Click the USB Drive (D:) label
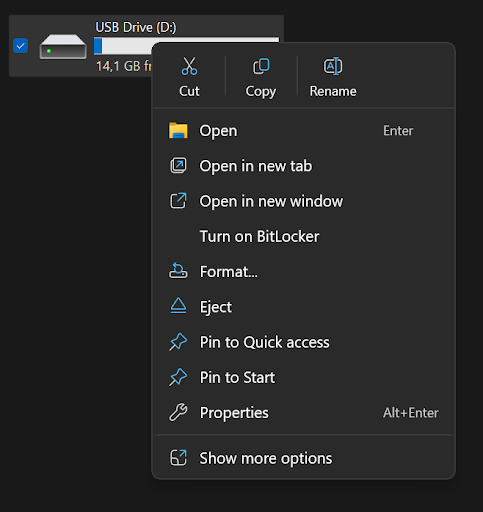 136,27
